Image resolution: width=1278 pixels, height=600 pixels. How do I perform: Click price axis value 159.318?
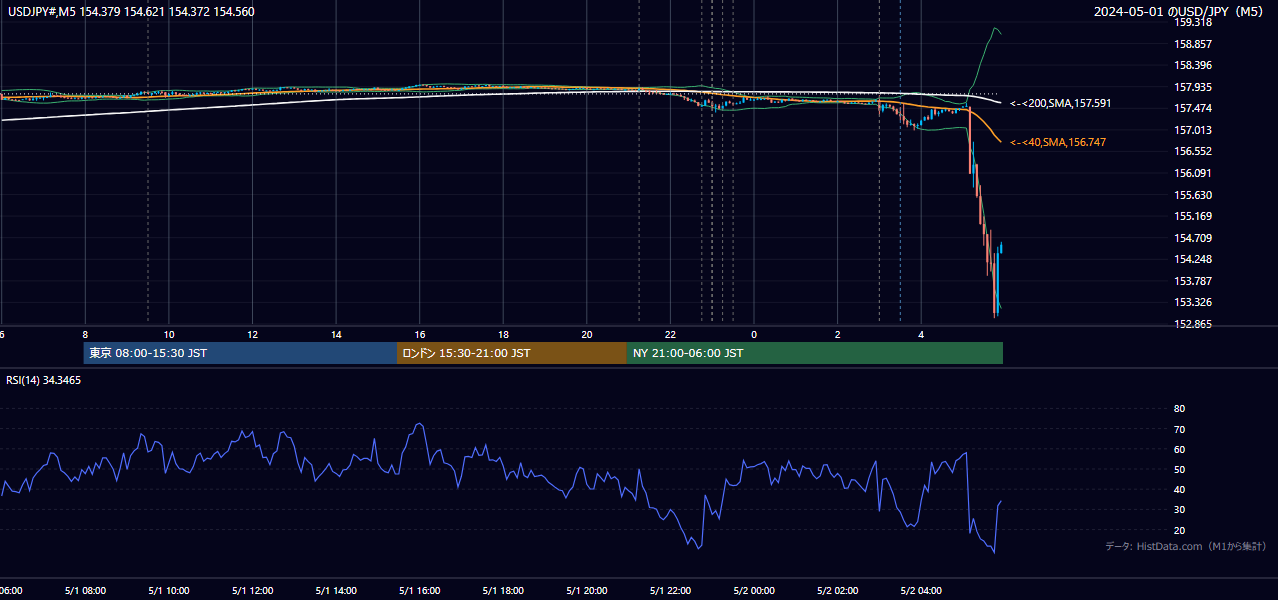coord(1194,22)
